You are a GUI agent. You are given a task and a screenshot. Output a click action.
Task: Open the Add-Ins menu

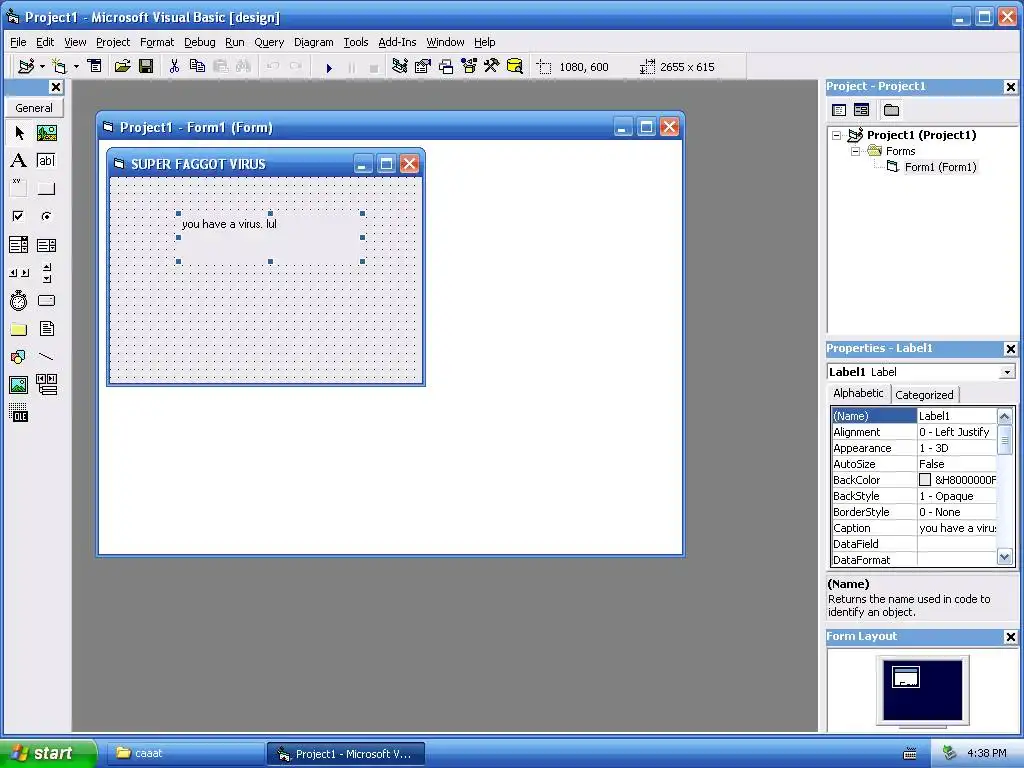click(x=397, y=42)
